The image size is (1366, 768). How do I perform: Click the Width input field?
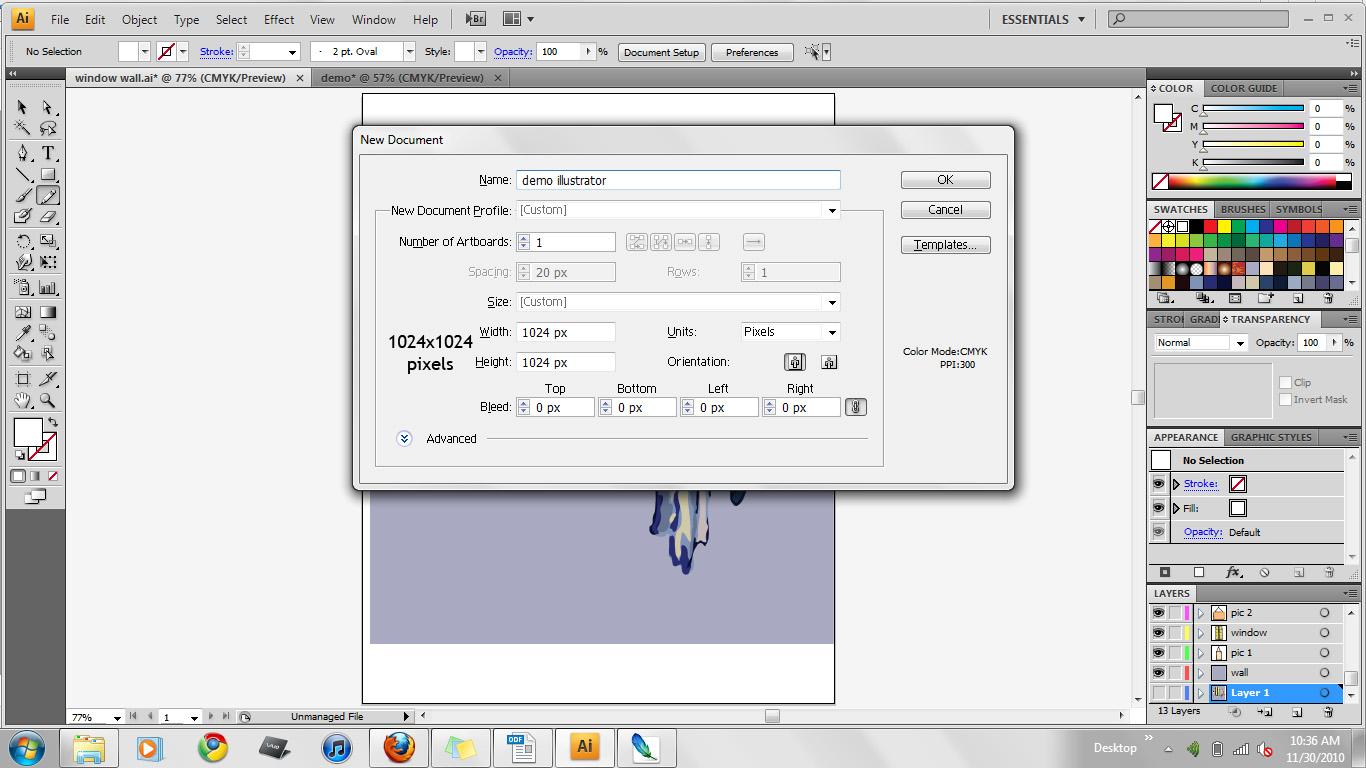(565, 332)
